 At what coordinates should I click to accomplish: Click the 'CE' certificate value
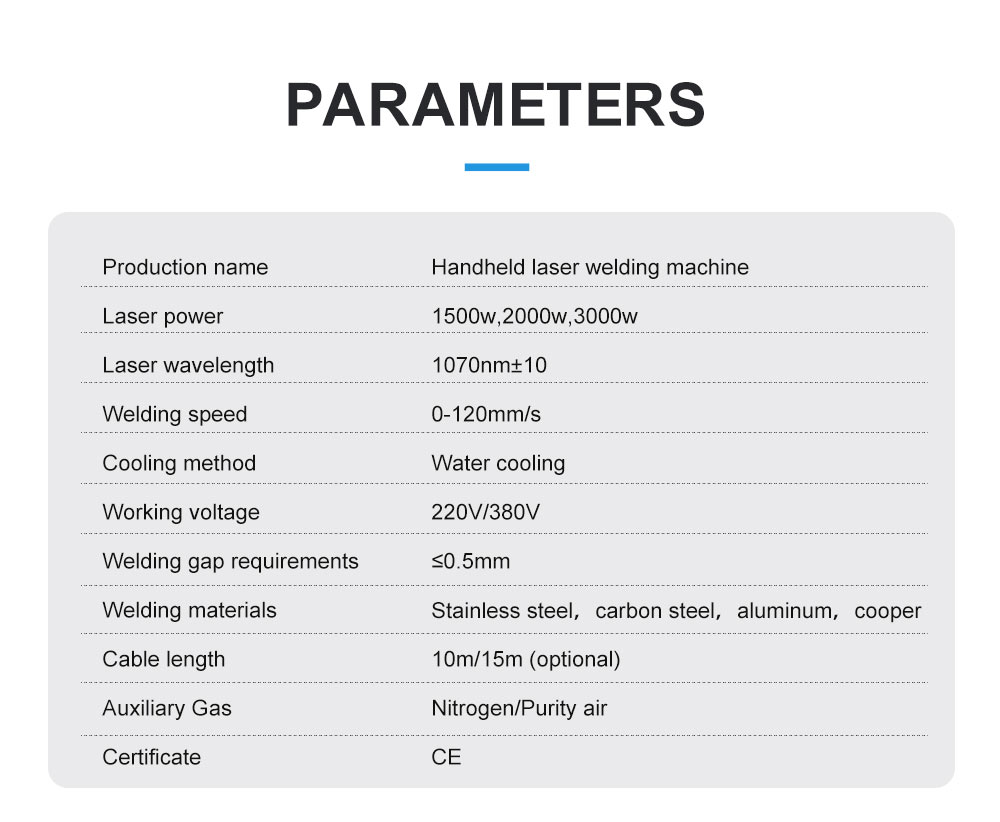click(x=446, y=757)
